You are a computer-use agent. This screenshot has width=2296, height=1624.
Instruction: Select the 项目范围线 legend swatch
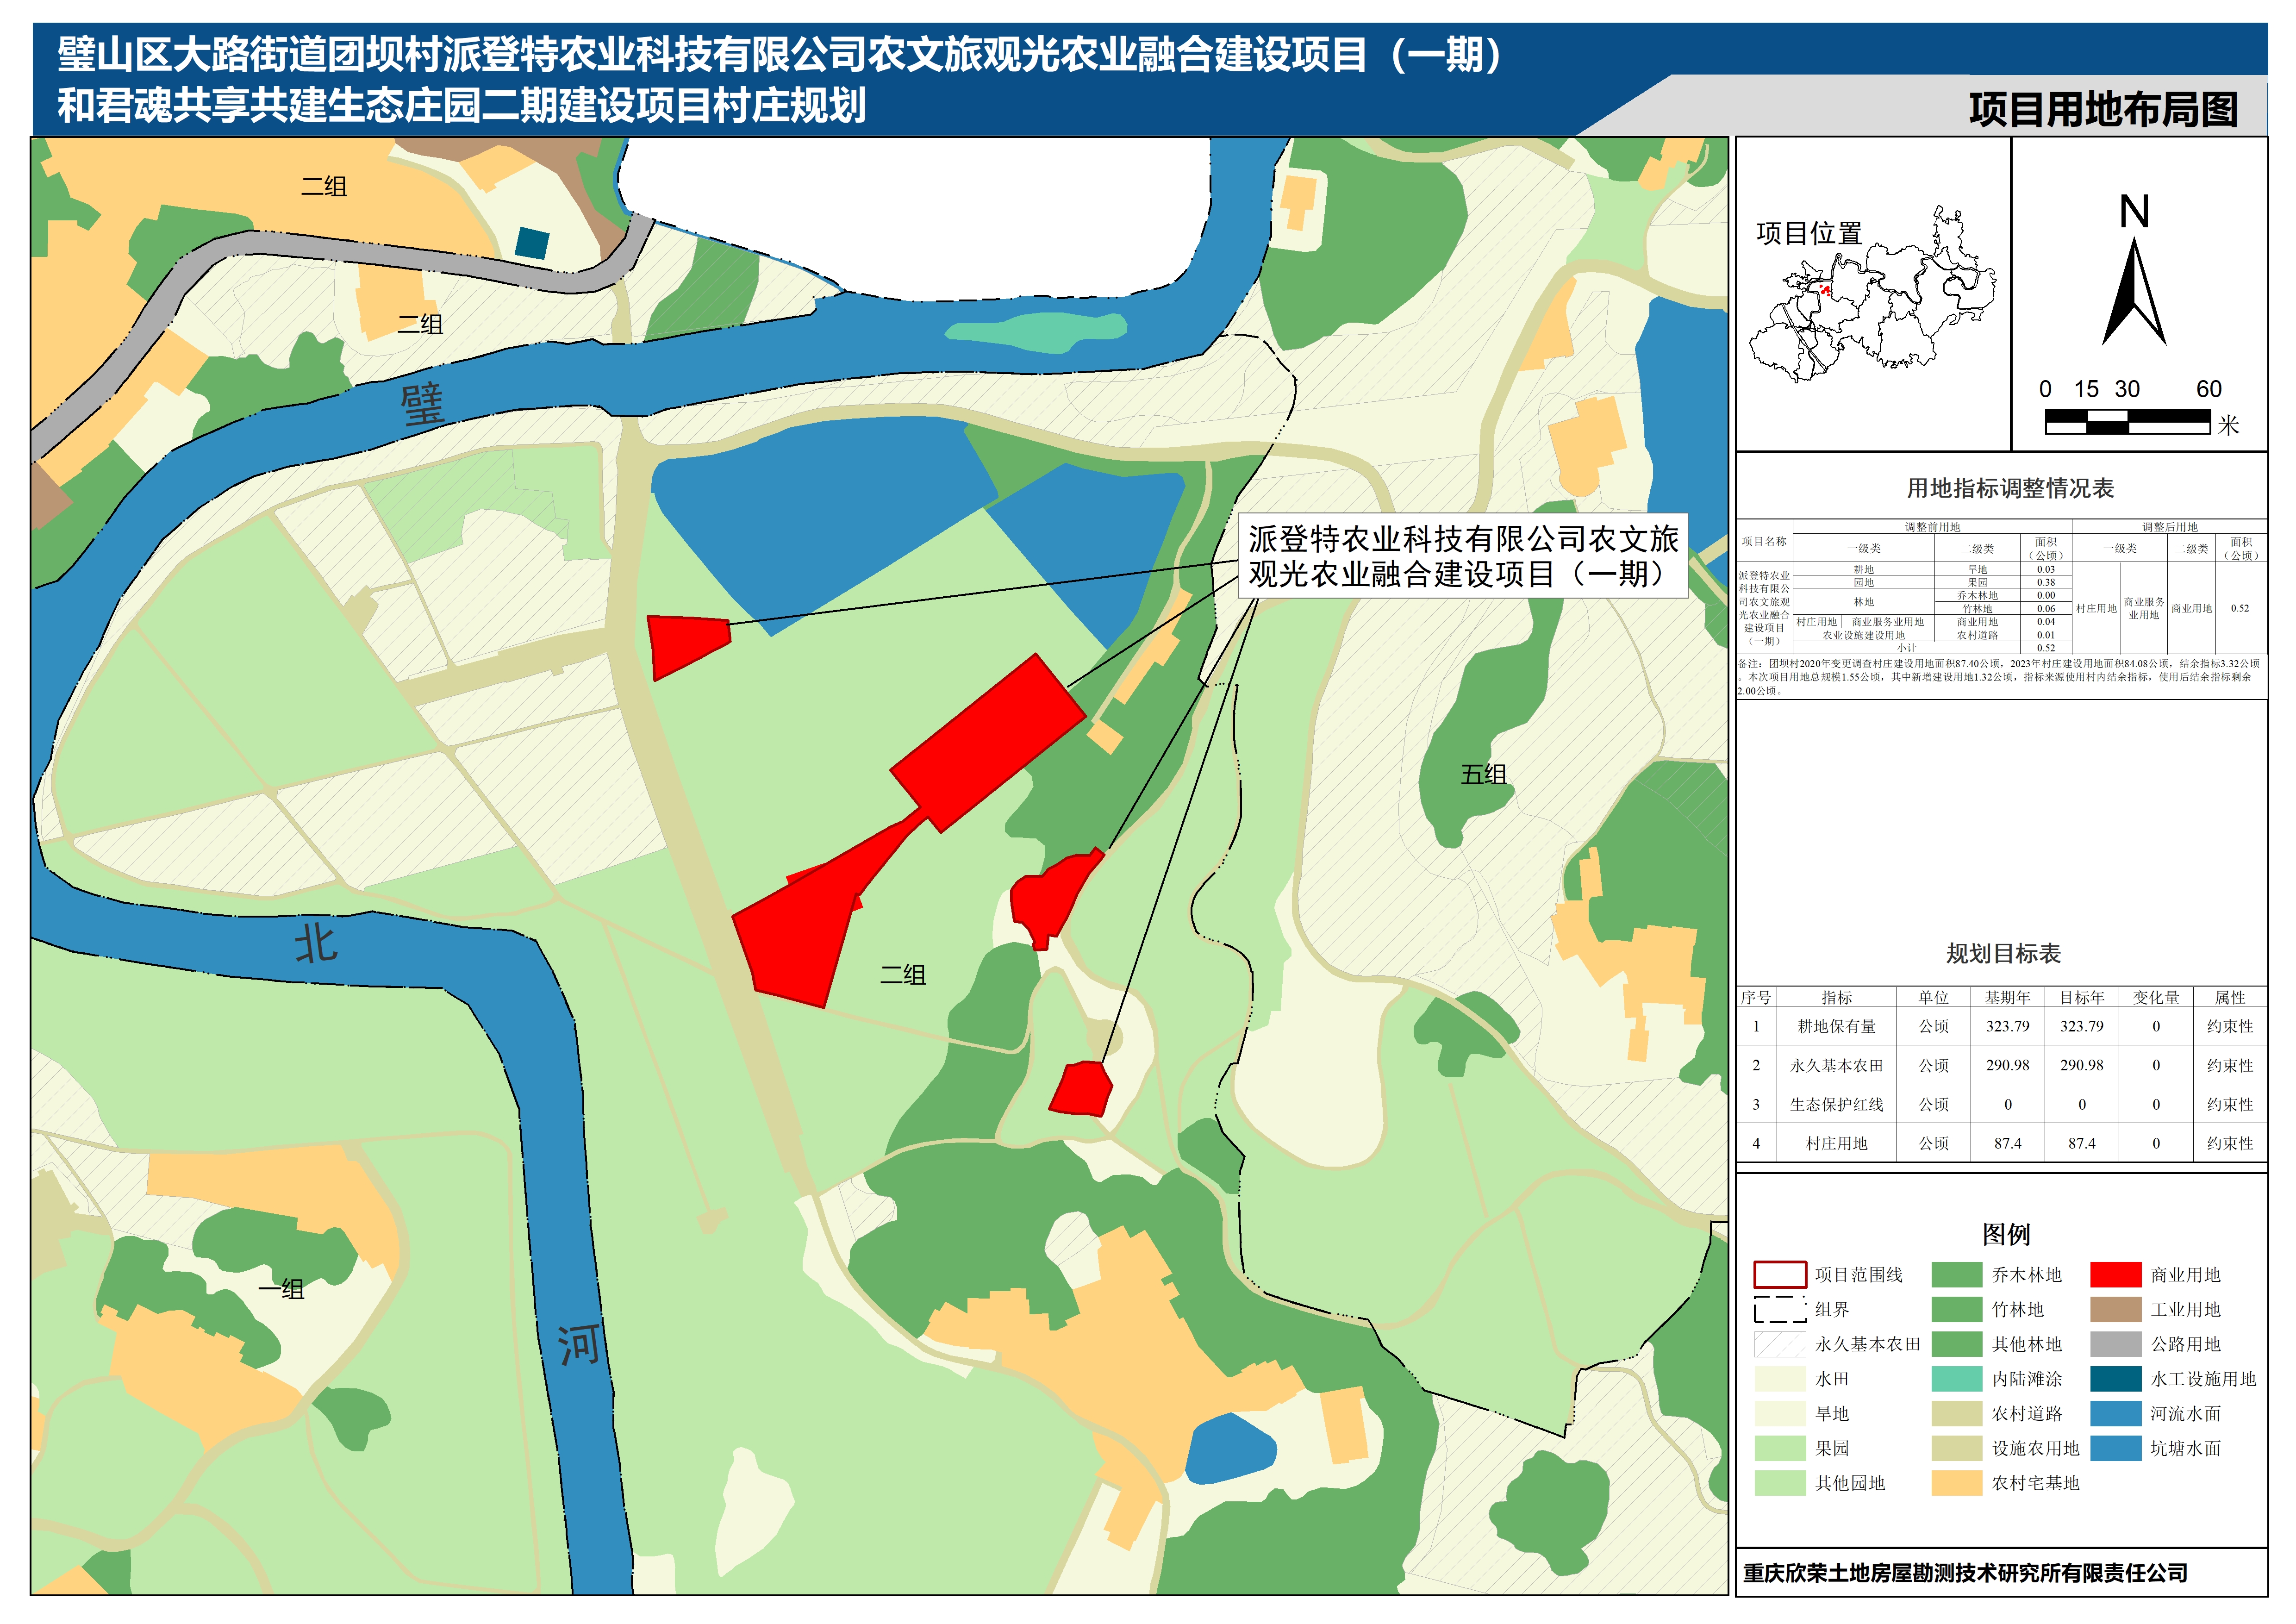tap(1780, 1275)
